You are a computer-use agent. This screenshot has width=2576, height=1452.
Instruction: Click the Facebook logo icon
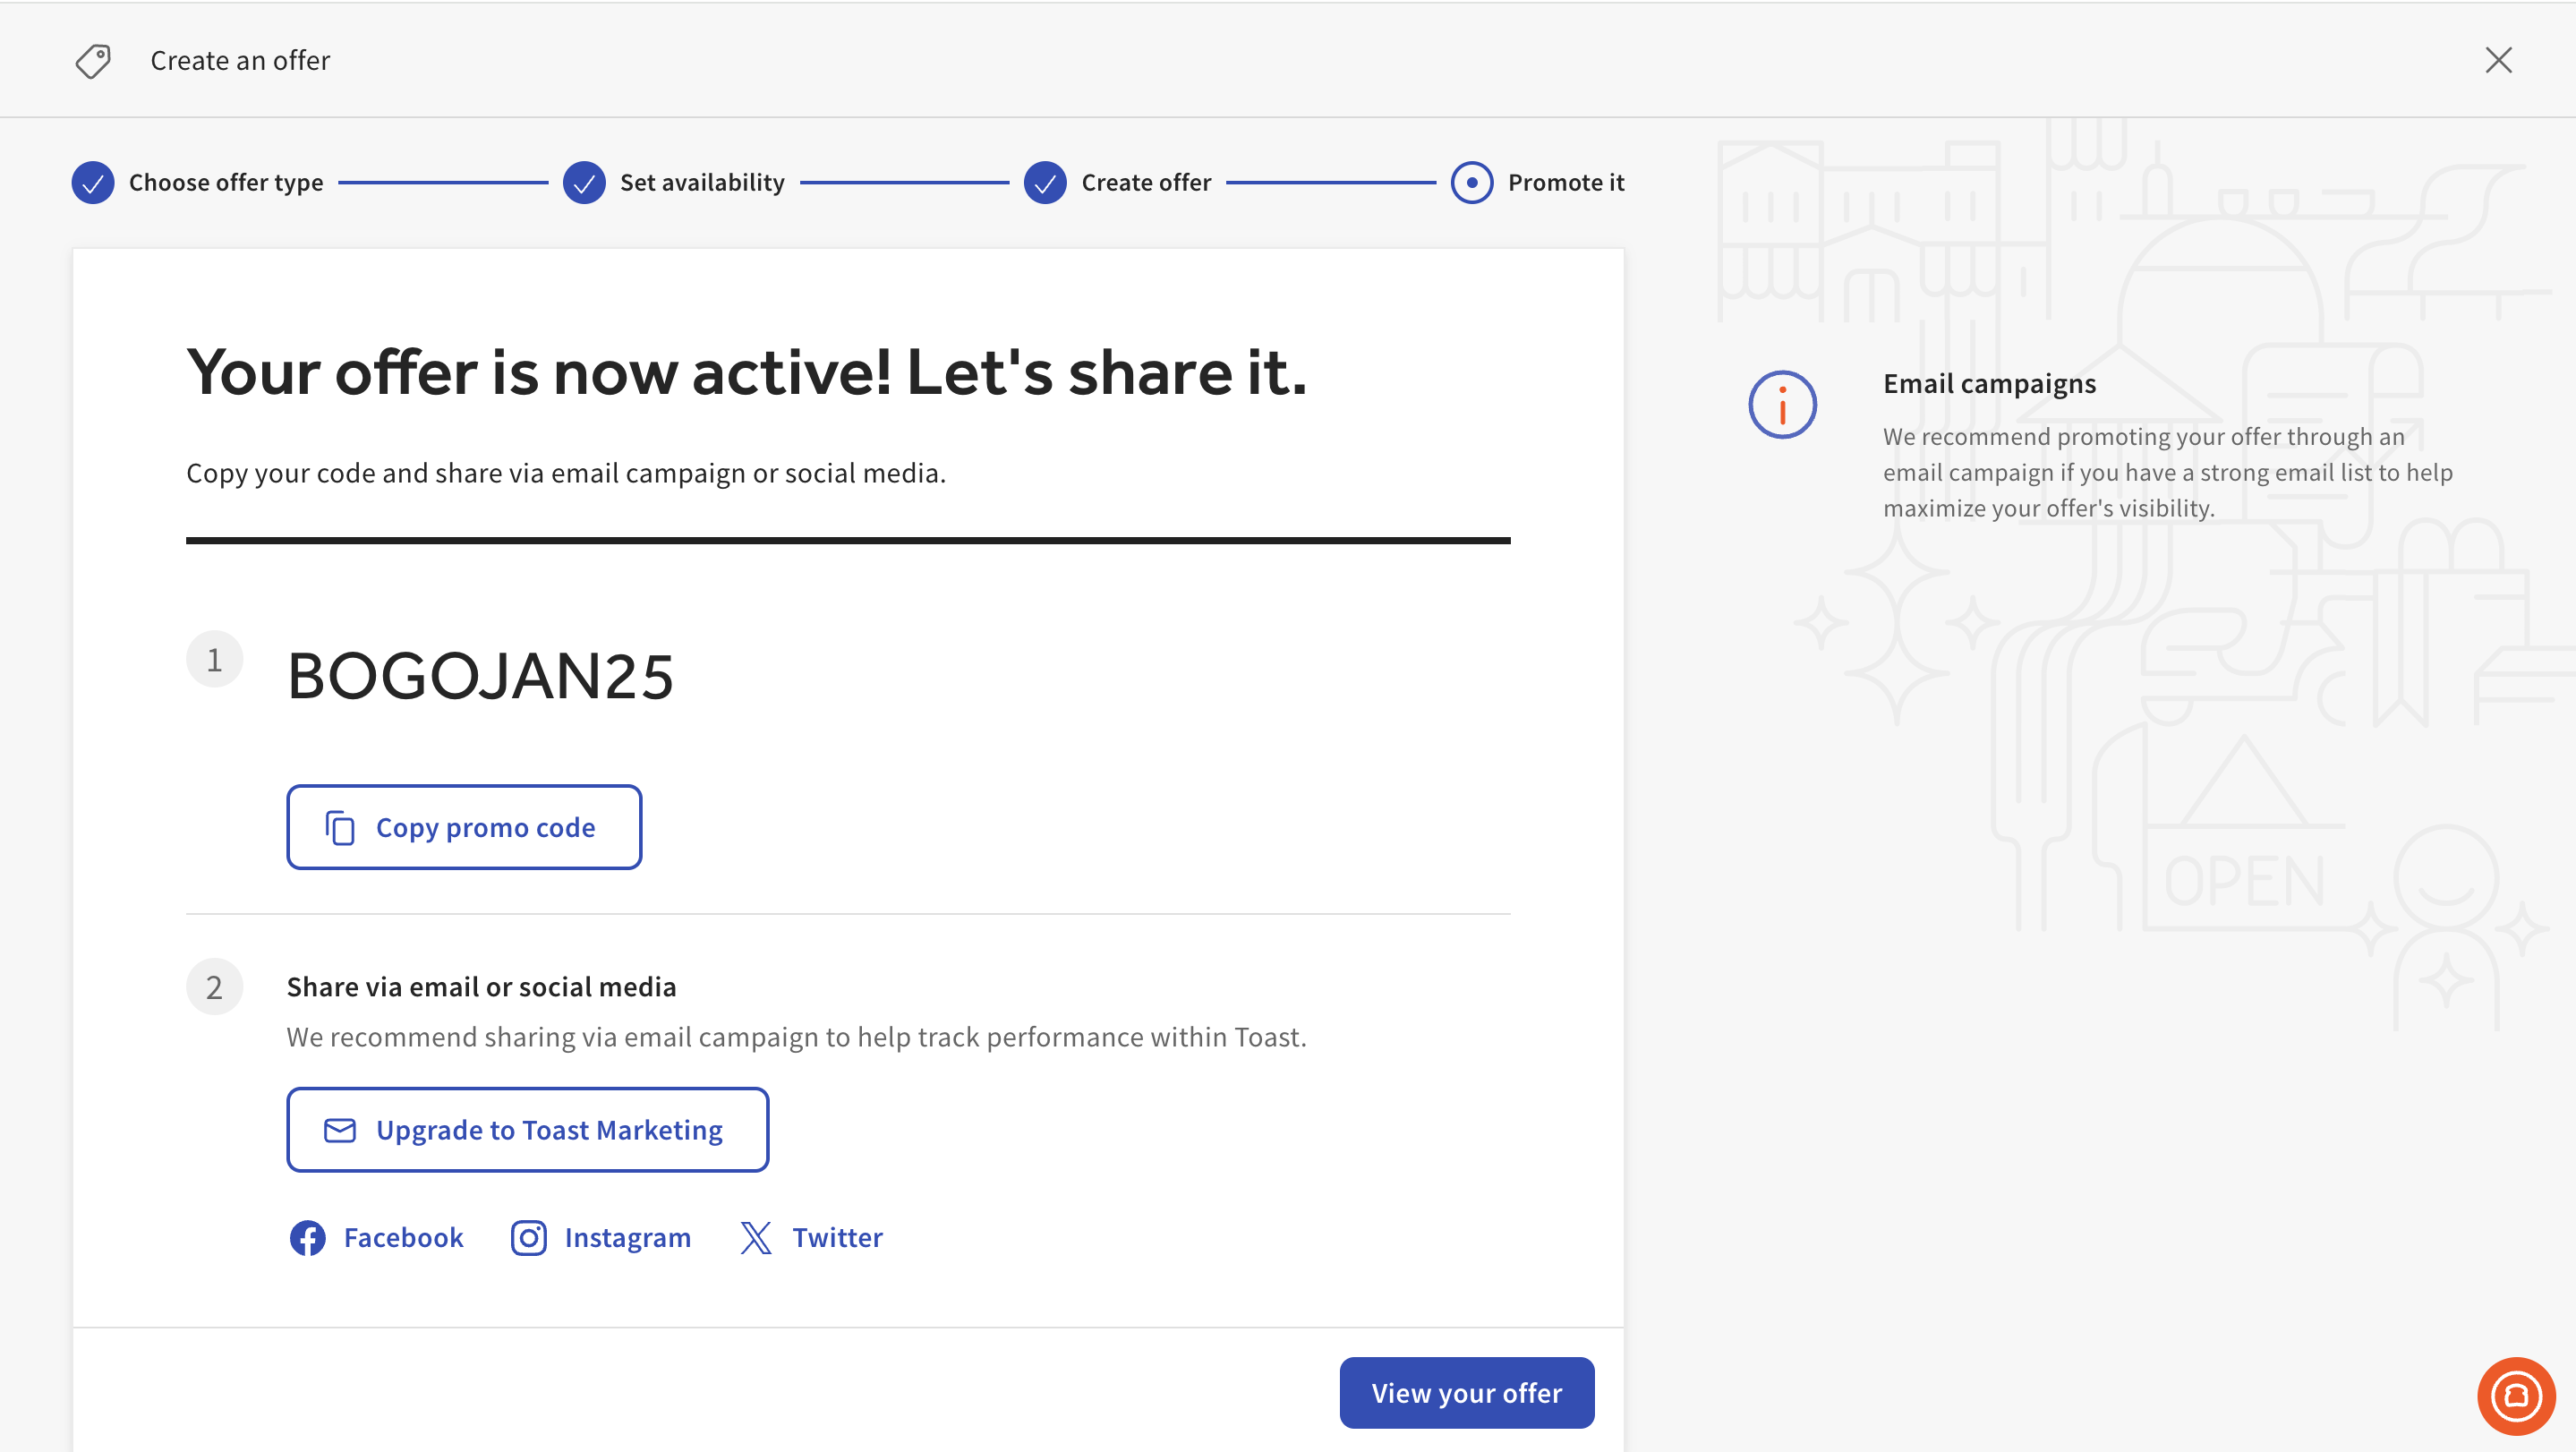point(307,1238)
